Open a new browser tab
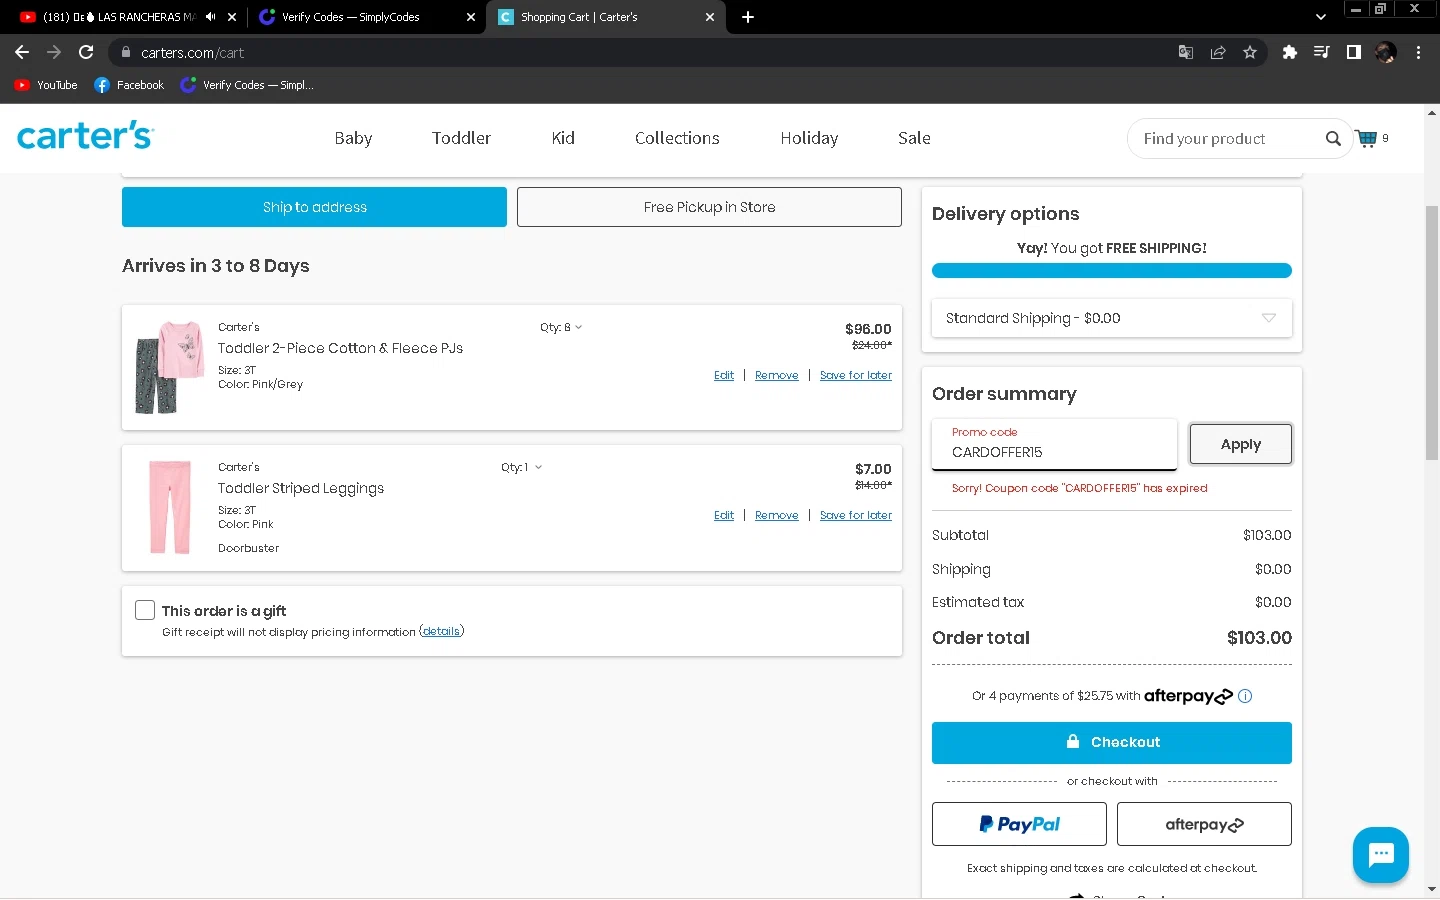The height and width of the screenshot is (900, 1440). point(748,17)
